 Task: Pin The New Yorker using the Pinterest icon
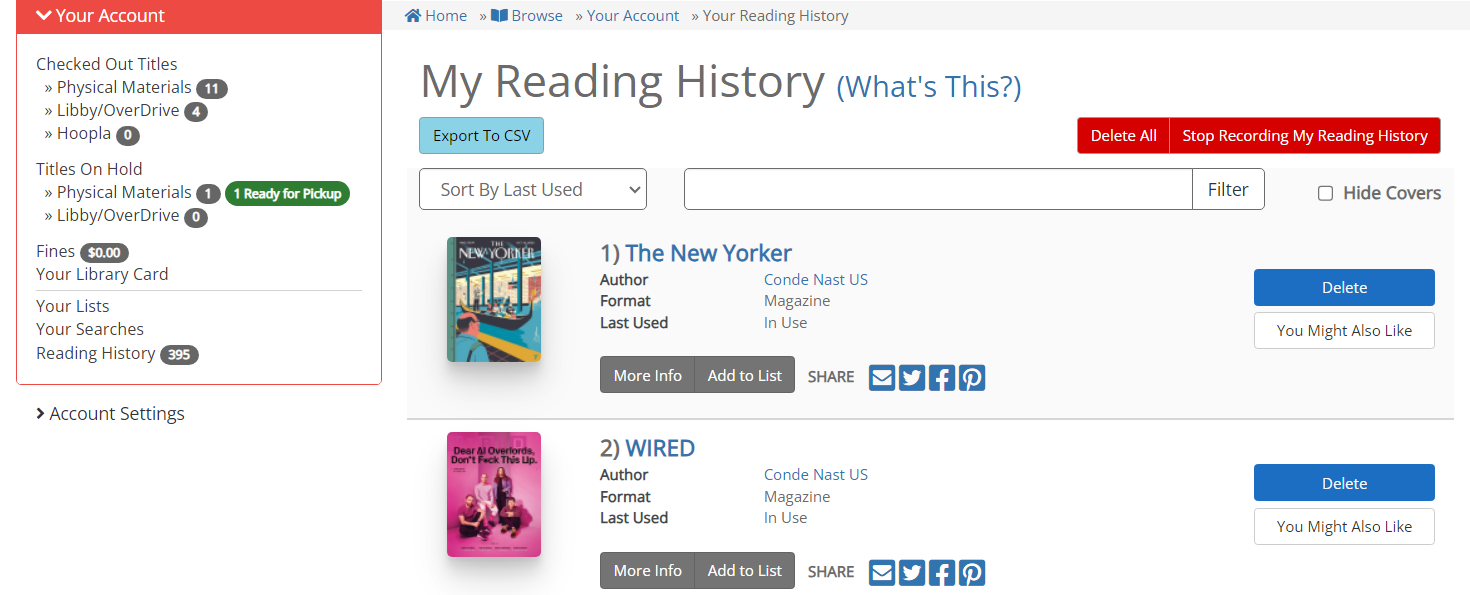[x=971, y=378]
